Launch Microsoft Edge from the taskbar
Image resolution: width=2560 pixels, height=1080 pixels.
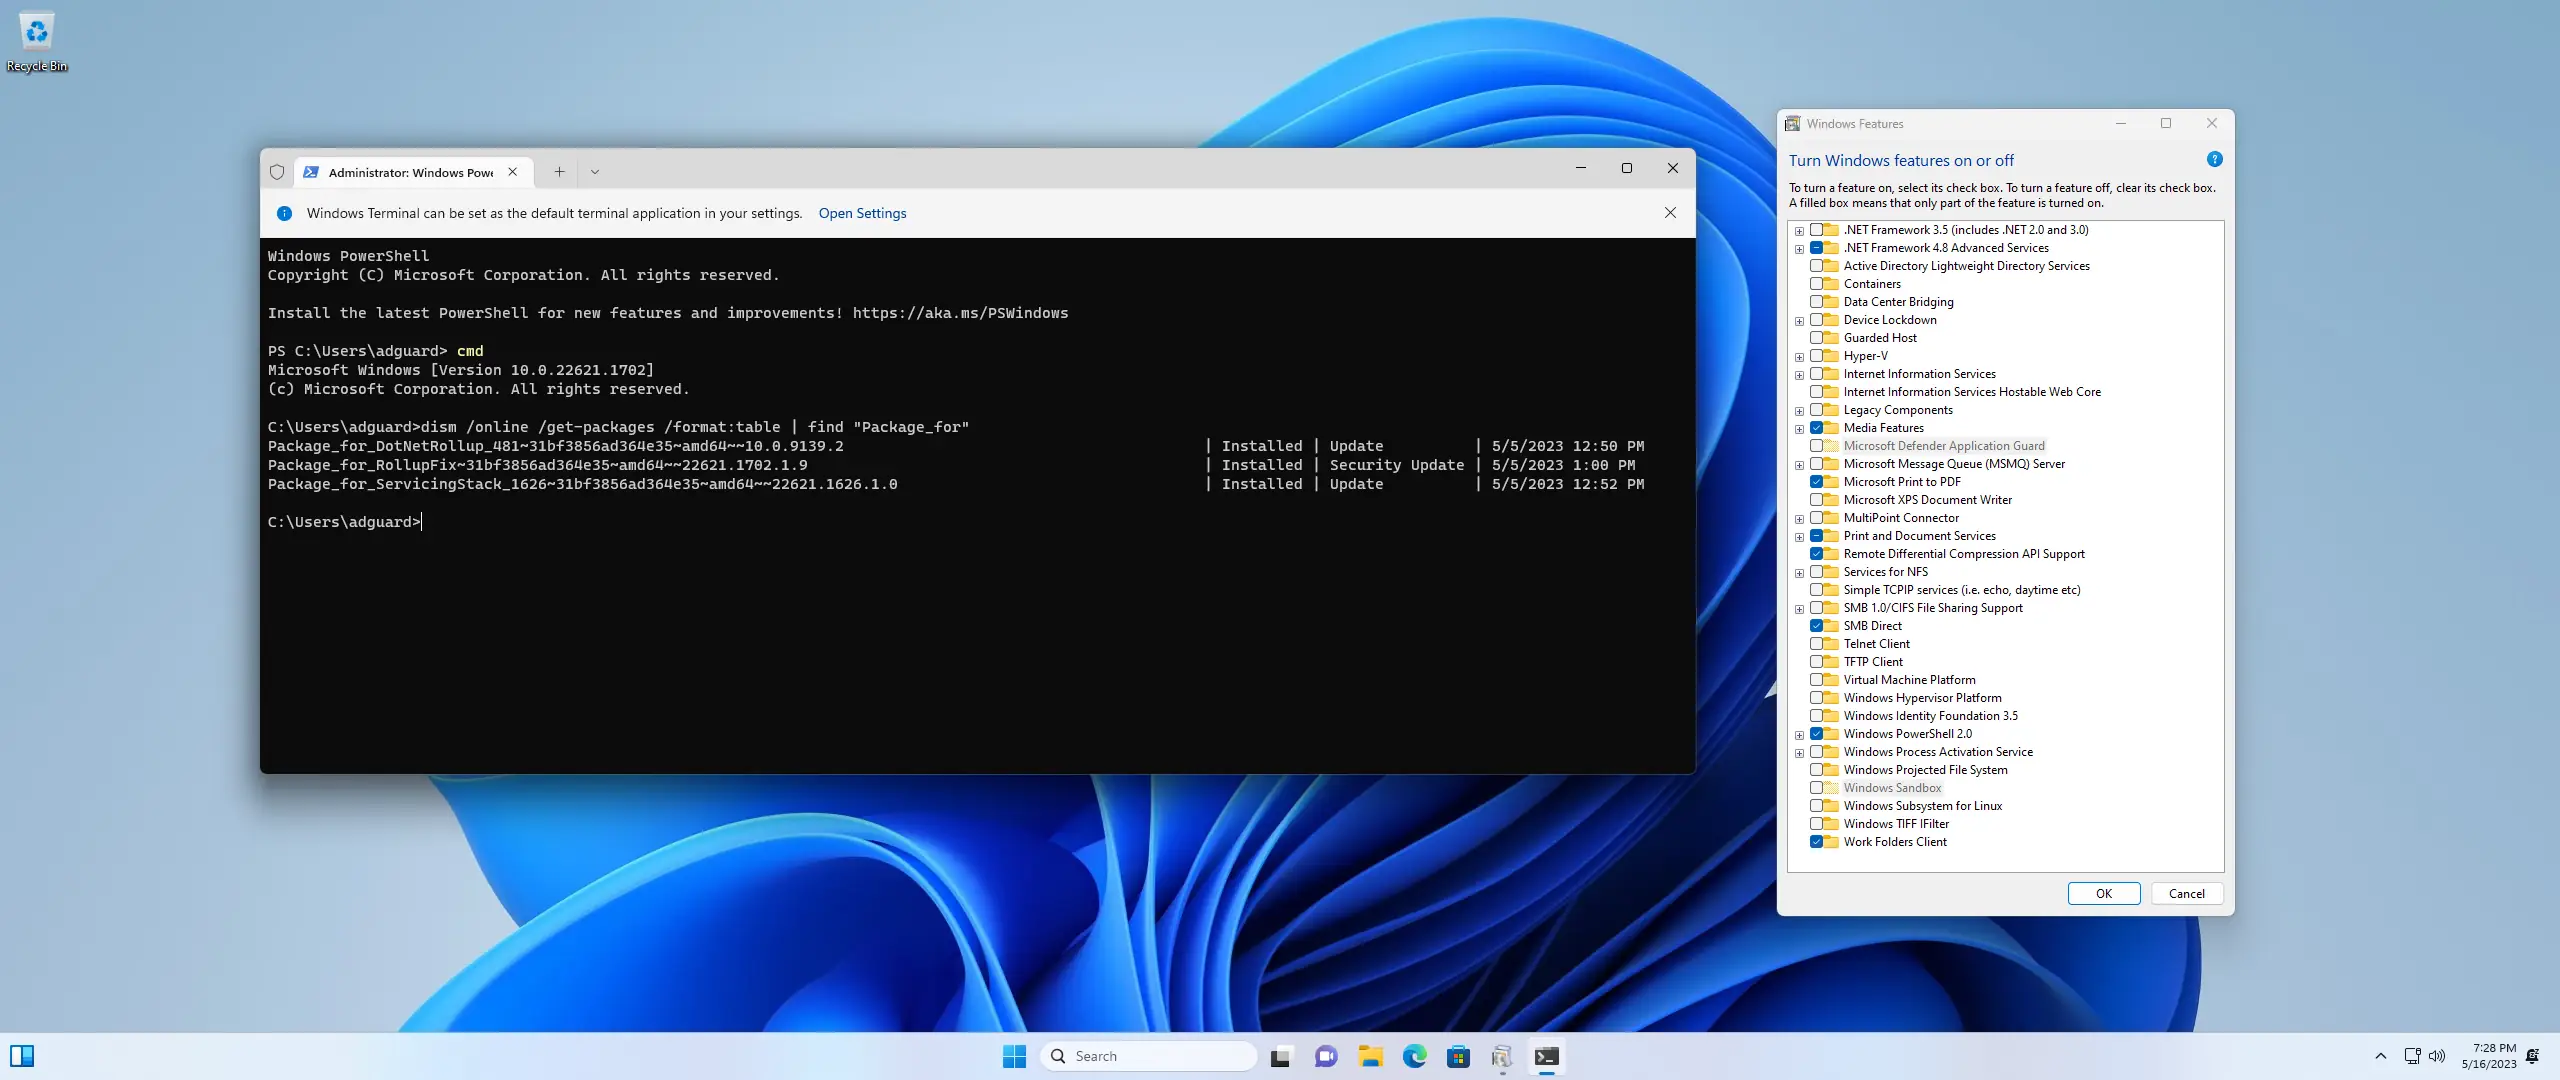coord(1414,1056)
